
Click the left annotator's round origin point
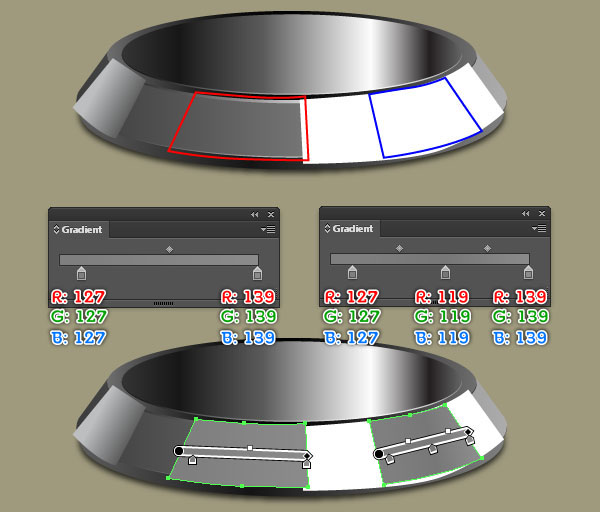click(x=179, y=451)
